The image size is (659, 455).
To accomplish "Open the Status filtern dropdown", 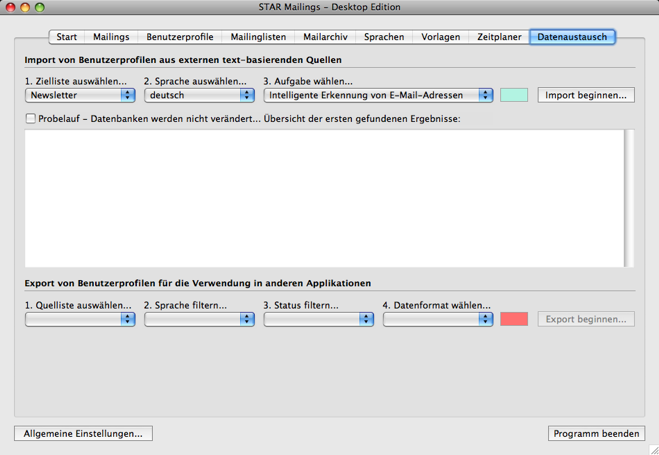I will tap(319, 319).
